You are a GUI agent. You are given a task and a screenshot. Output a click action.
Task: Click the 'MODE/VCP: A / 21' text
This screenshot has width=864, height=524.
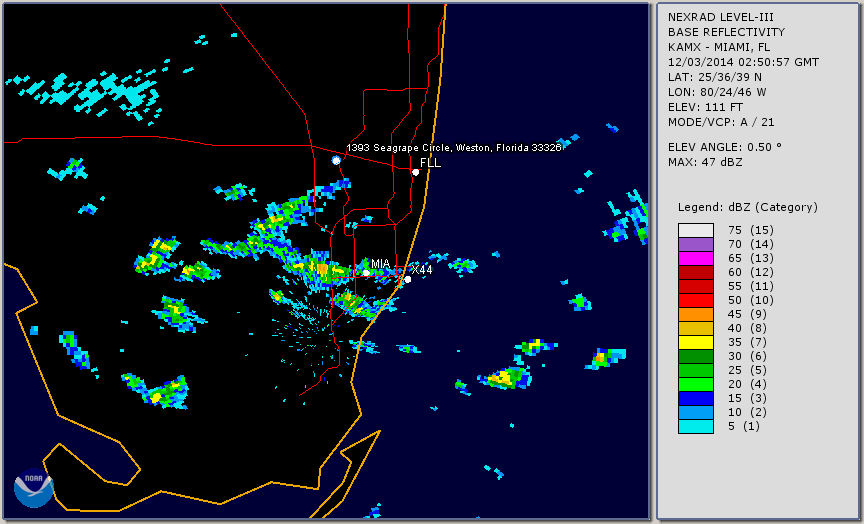(721, 122)
